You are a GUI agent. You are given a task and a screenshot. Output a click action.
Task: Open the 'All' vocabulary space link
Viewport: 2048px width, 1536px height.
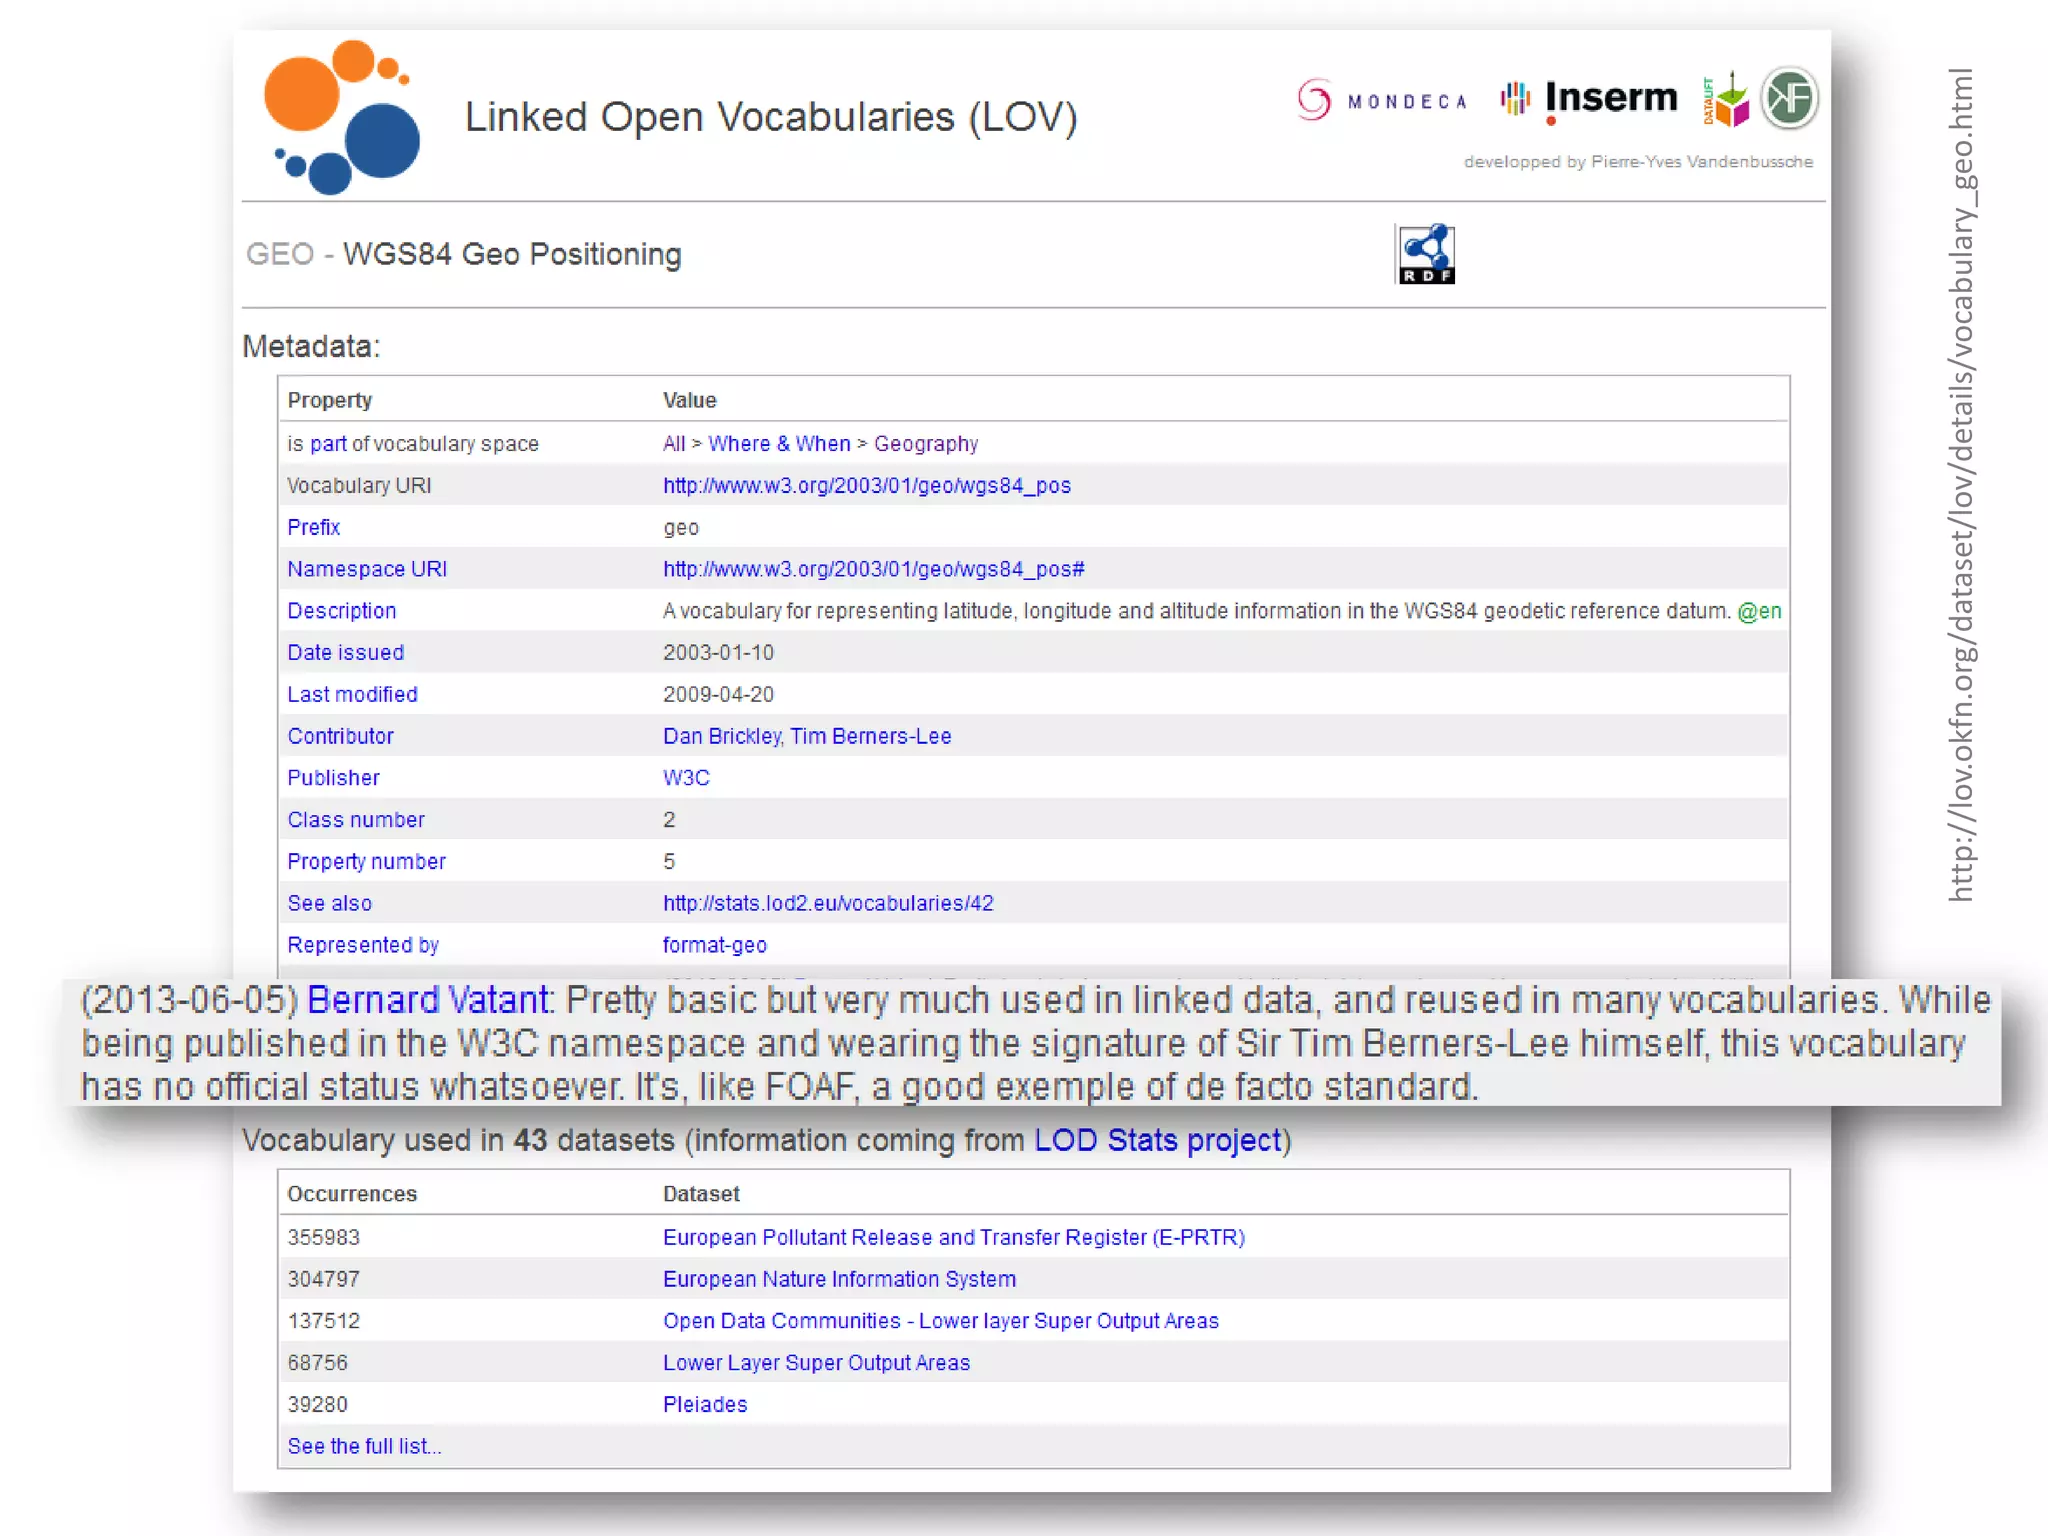[x=674, y=444]
